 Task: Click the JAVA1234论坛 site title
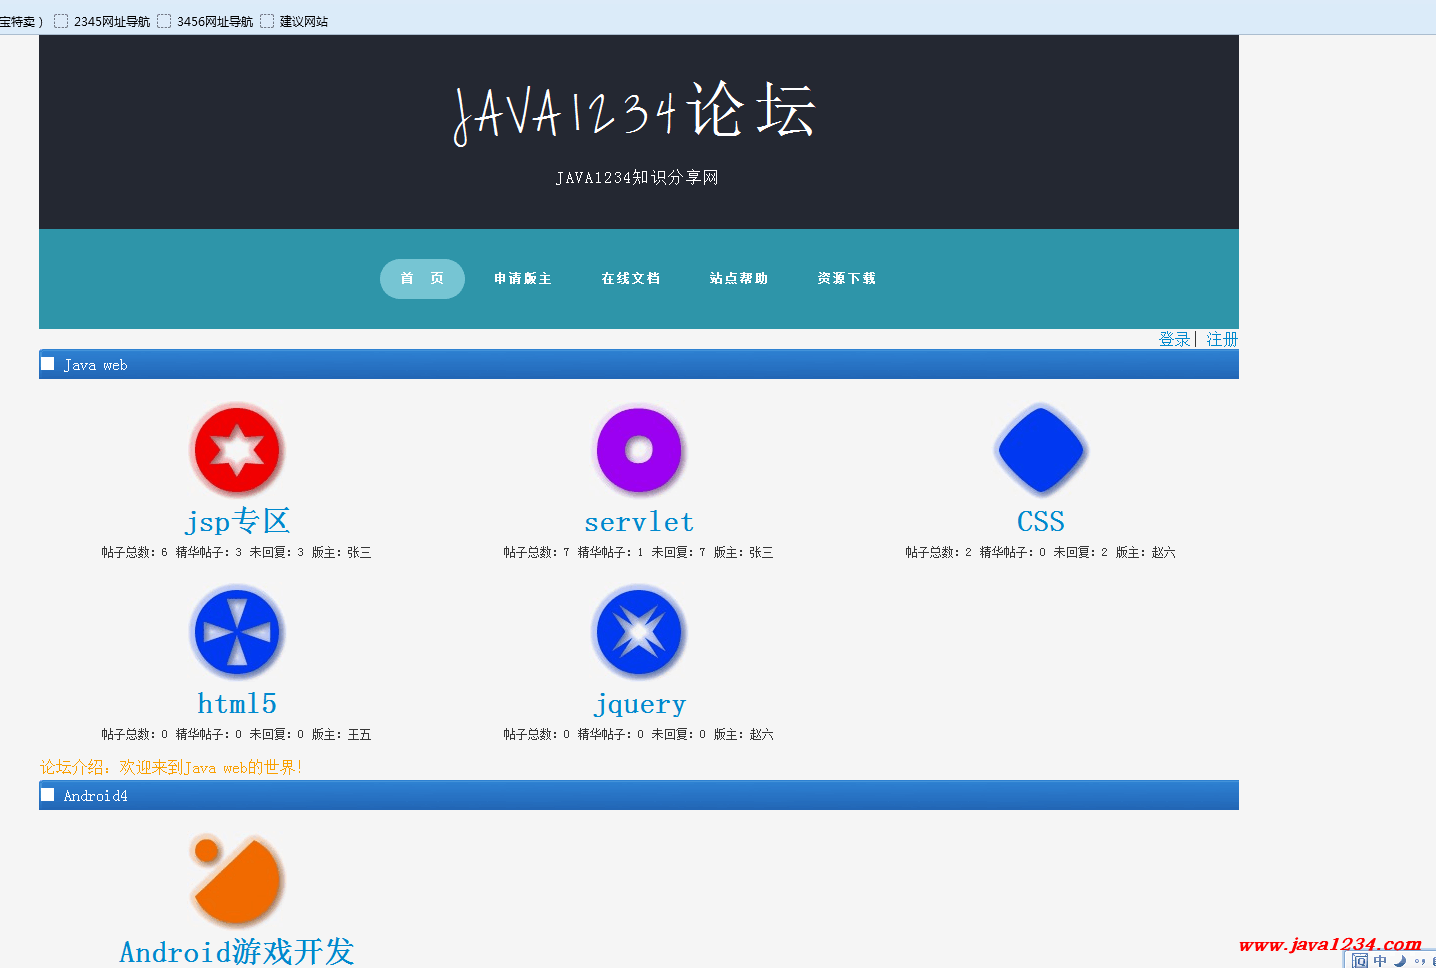635,112
